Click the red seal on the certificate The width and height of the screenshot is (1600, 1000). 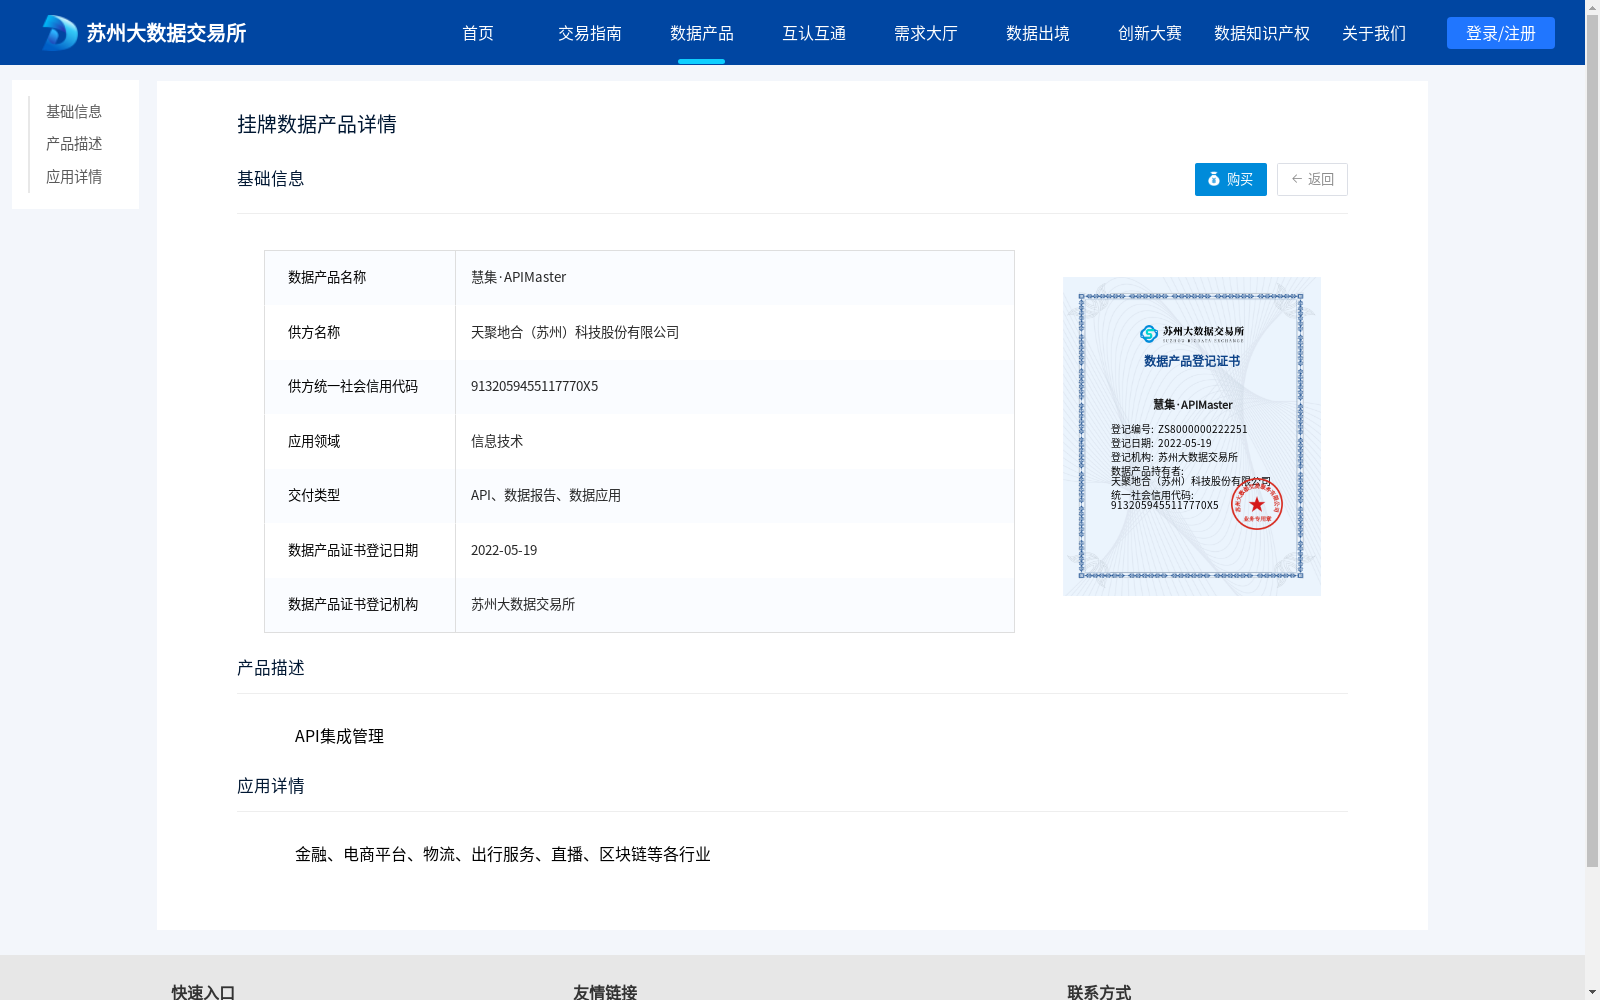(1257, 504)
